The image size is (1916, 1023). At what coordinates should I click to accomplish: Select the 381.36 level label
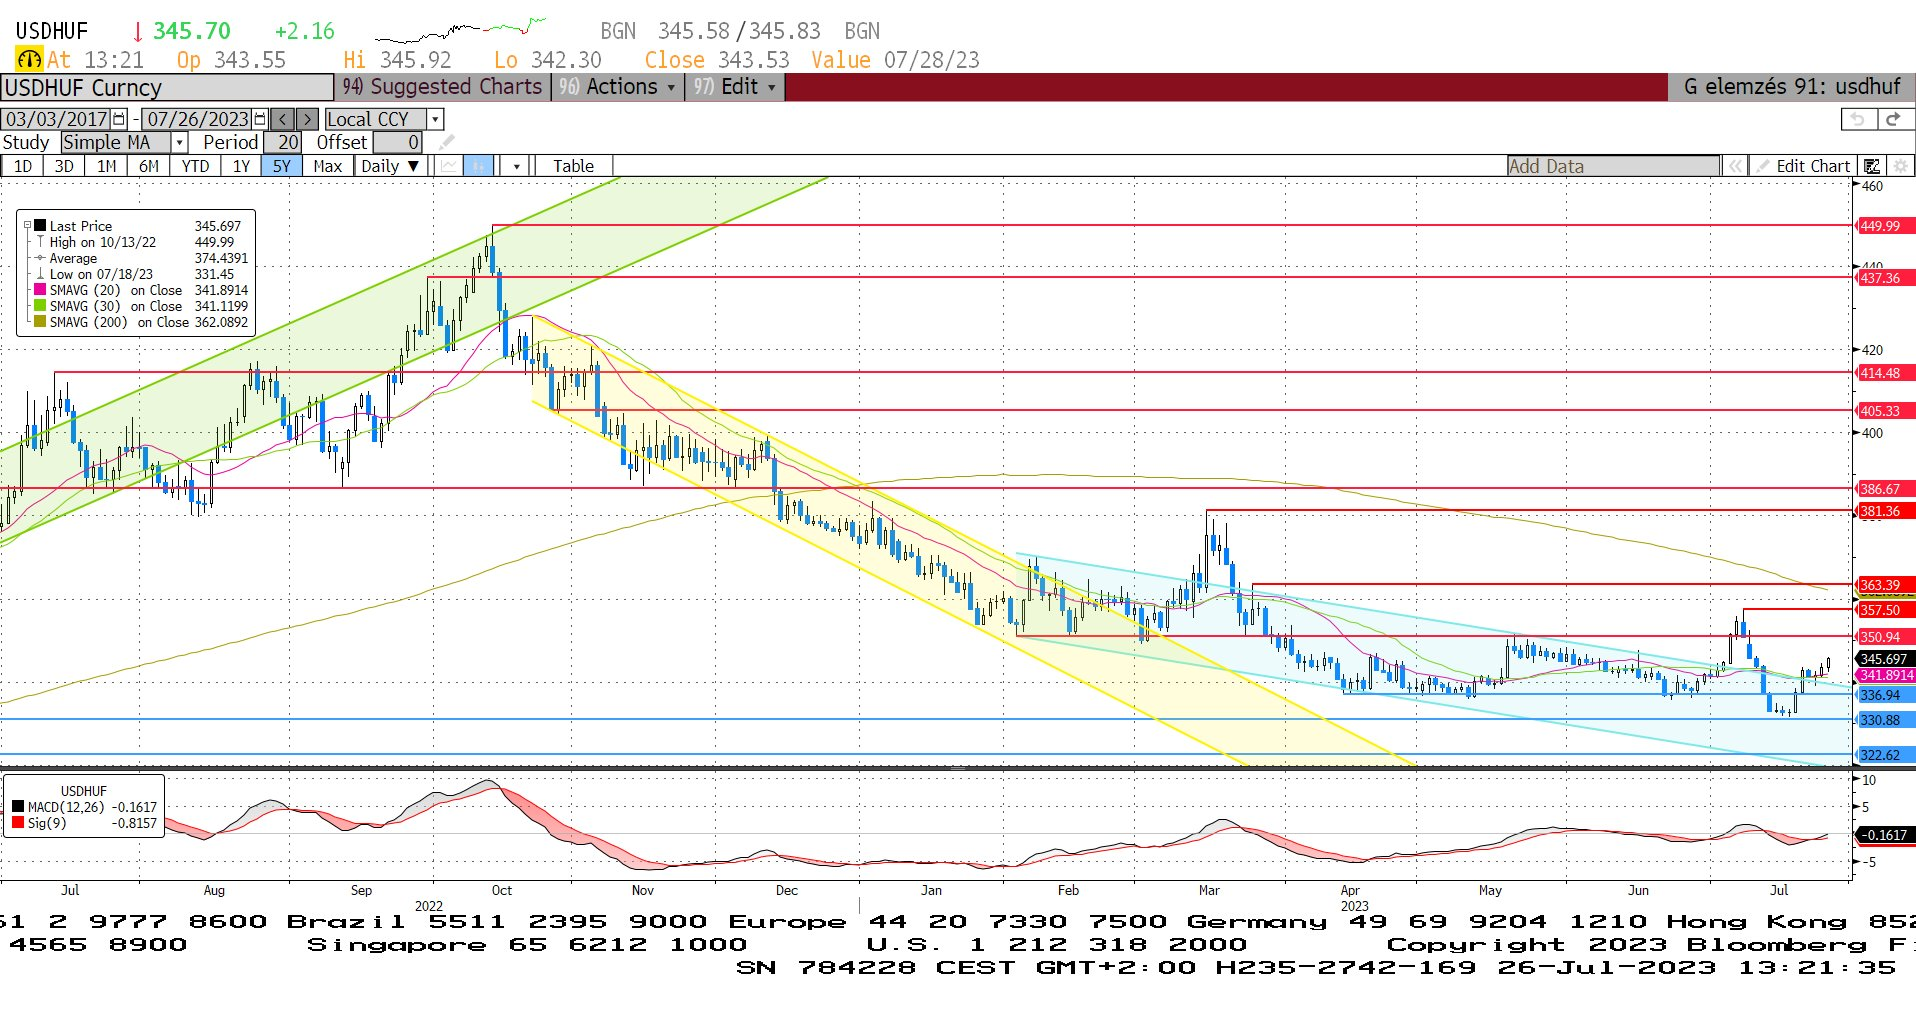1885,511
